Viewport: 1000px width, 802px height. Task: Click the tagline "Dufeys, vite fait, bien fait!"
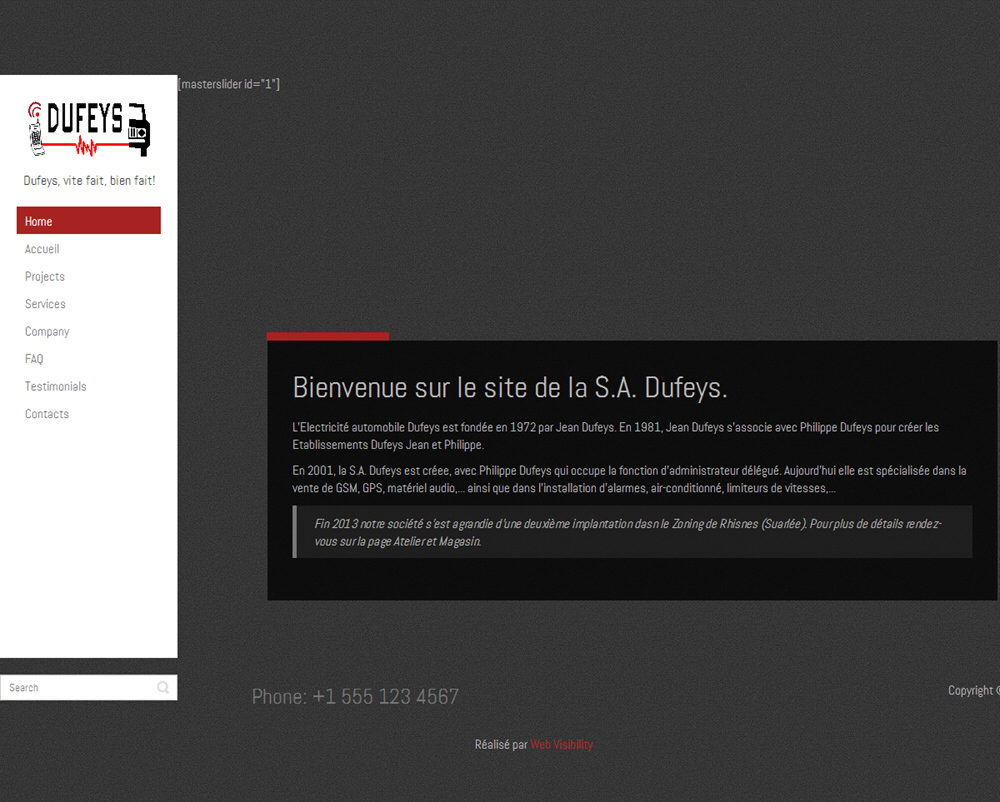coord(89,181)
